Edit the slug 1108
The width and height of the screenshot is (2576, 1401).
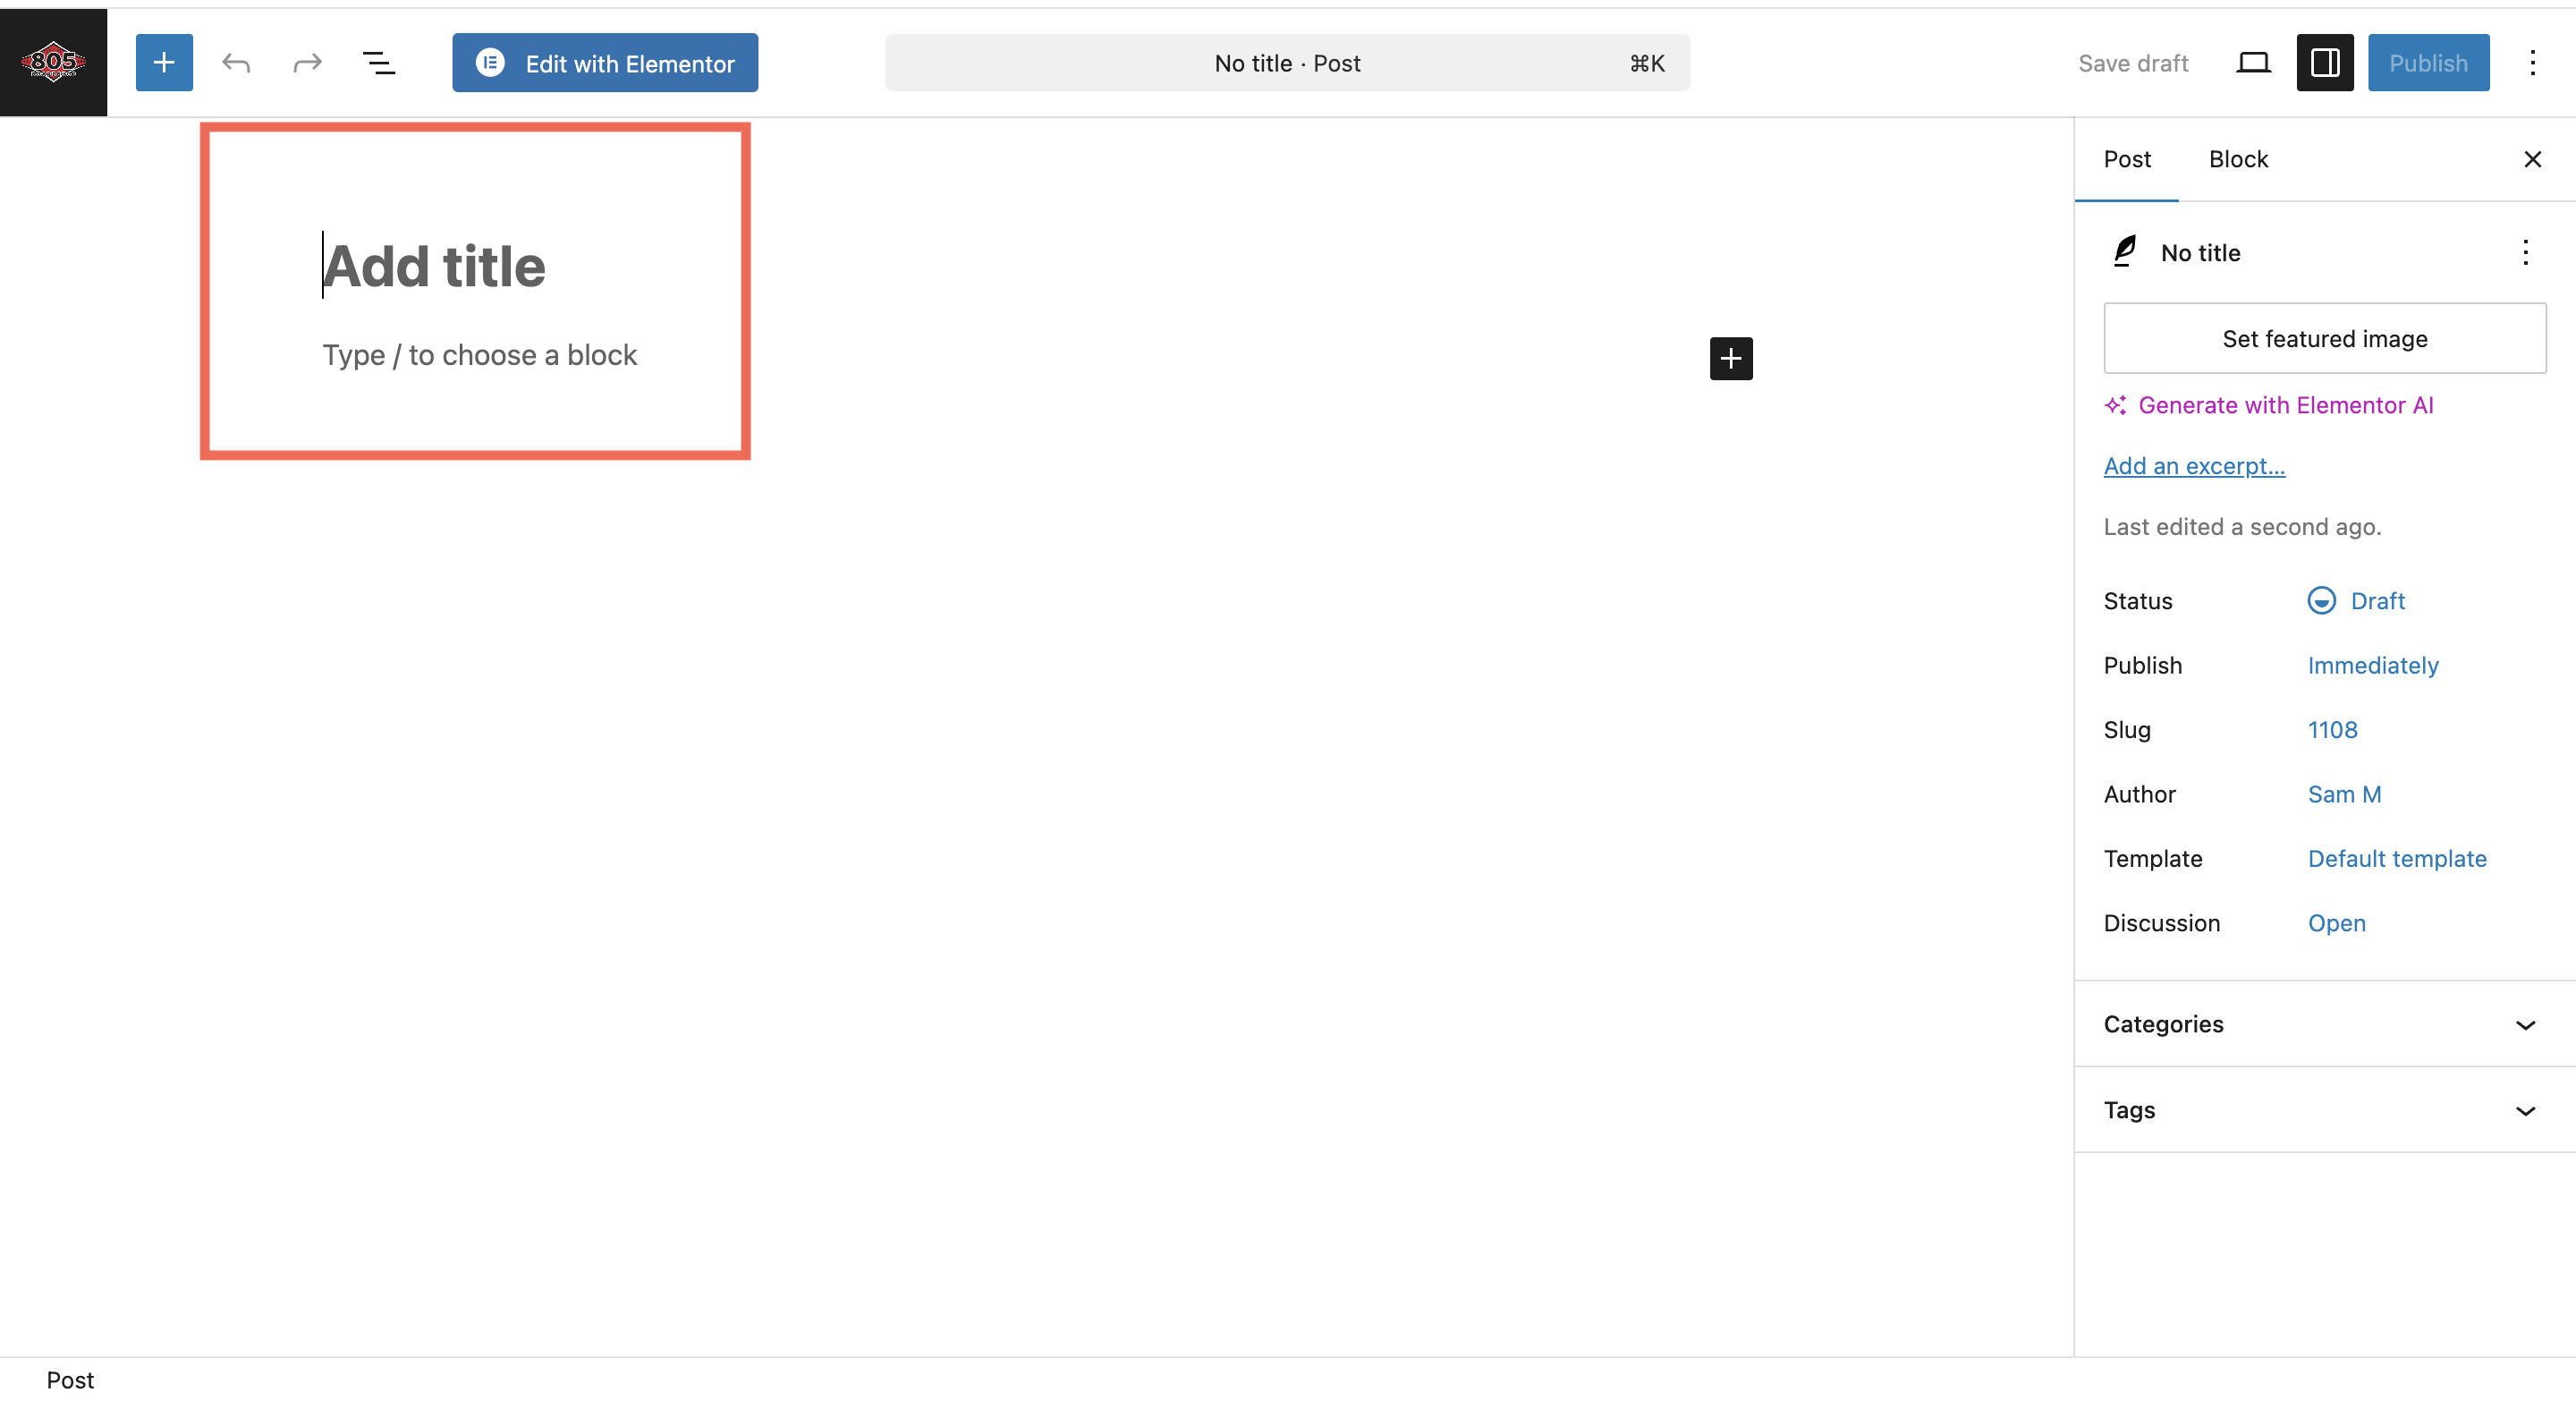(x=2332, y=729)
